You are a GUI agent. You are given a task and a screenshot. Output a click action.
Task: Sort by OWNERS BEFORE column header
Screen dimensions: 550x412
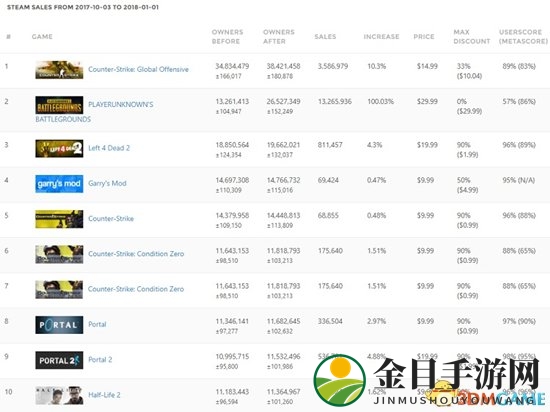tap(227, 36)
